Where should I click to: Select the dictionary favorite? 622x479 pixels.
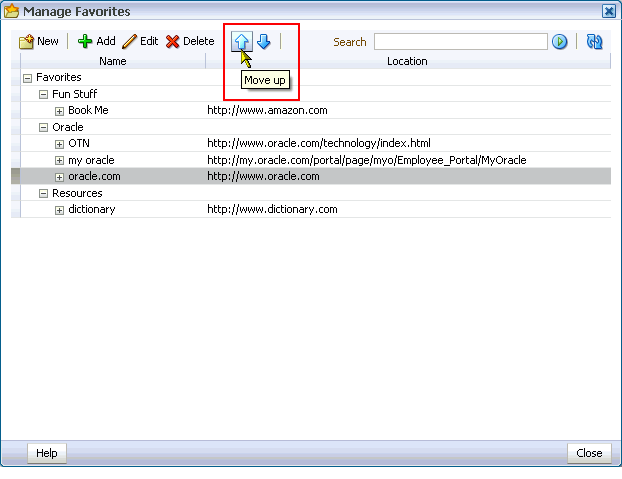[91, 210]
